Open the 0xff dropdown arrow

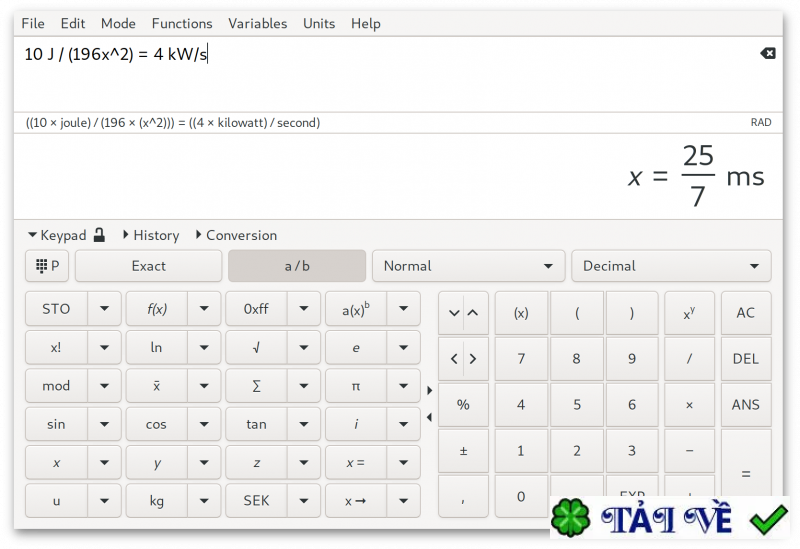tap(304, 309)
